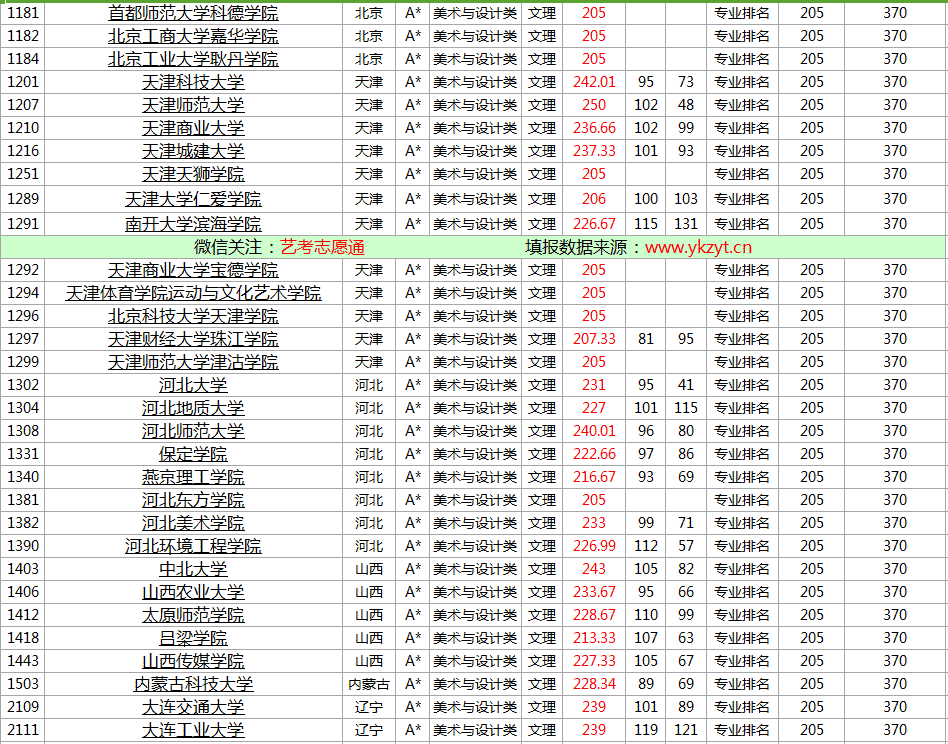The width and height of the screenshot is (948, 744).
Task: Open the 天津师范大学津沽学院 link
Action: point(193,362)
